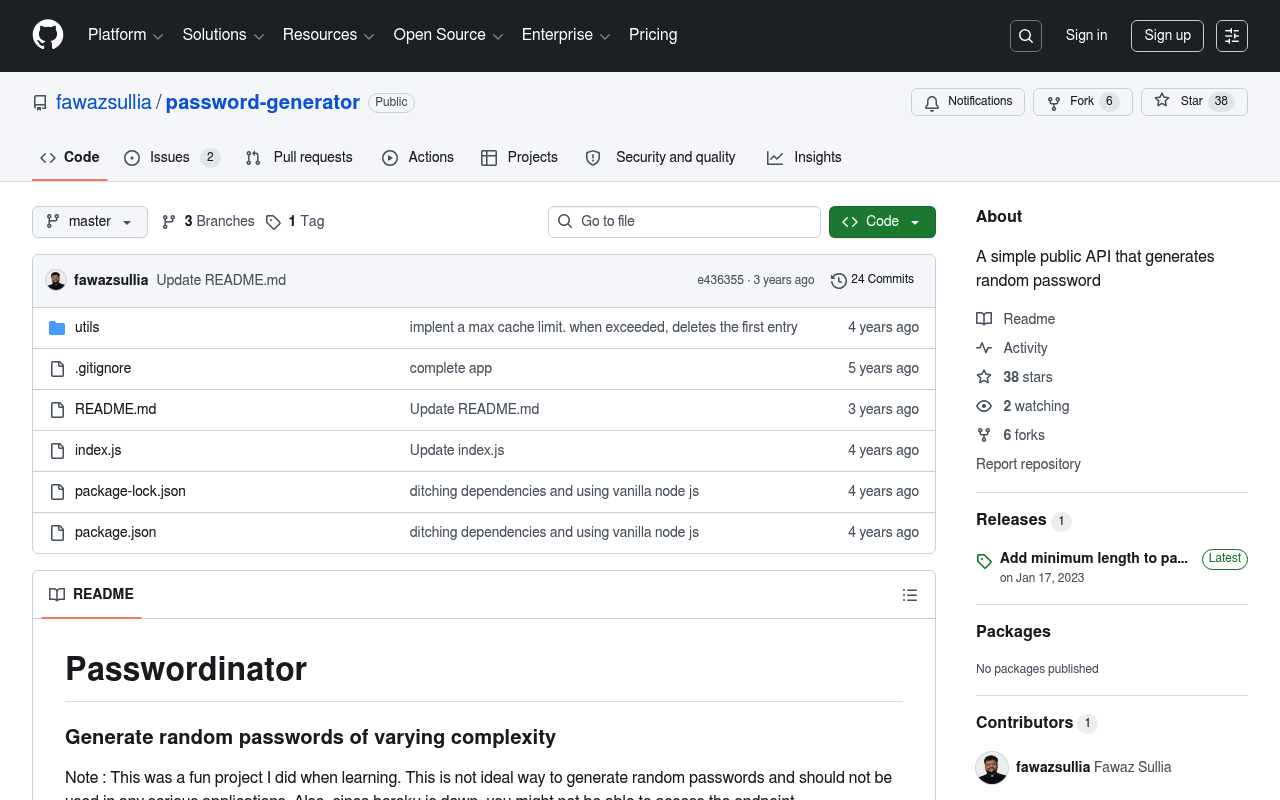Image resolution: width=1280 pixels, height=800 pixels.
Task: Click the tag icon next to 1 Tag
Action: coord(273,222)
